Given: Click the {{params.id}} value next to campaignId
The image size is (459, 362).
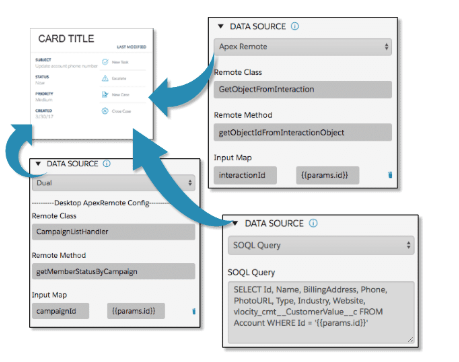Looking at the screenshot, I should (136, 311).
